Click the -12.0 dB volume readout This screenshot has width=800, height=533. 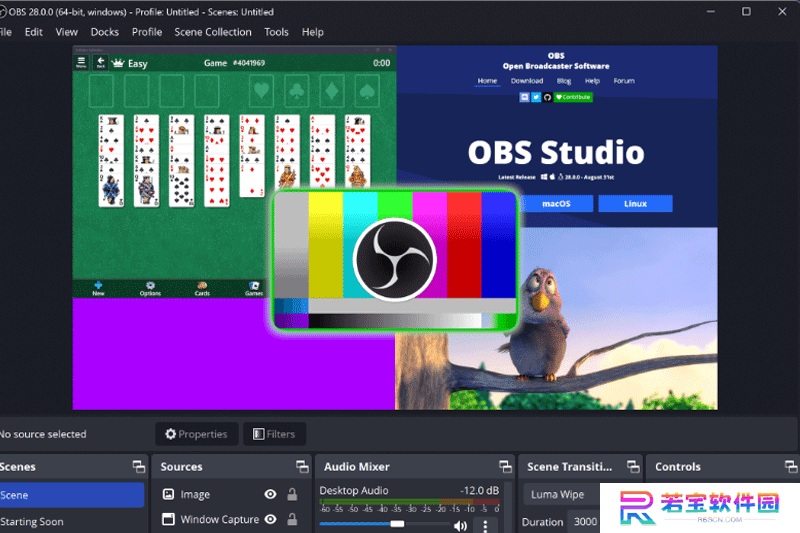coord(479,491)
